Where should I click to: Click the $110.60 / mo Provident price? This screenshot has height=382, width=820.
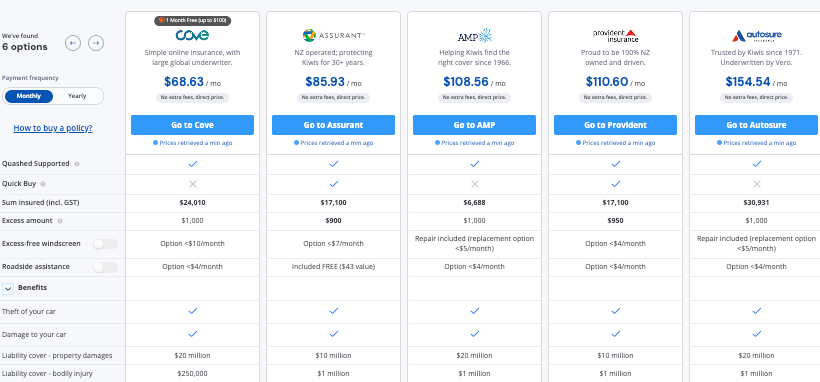[616, 82]
